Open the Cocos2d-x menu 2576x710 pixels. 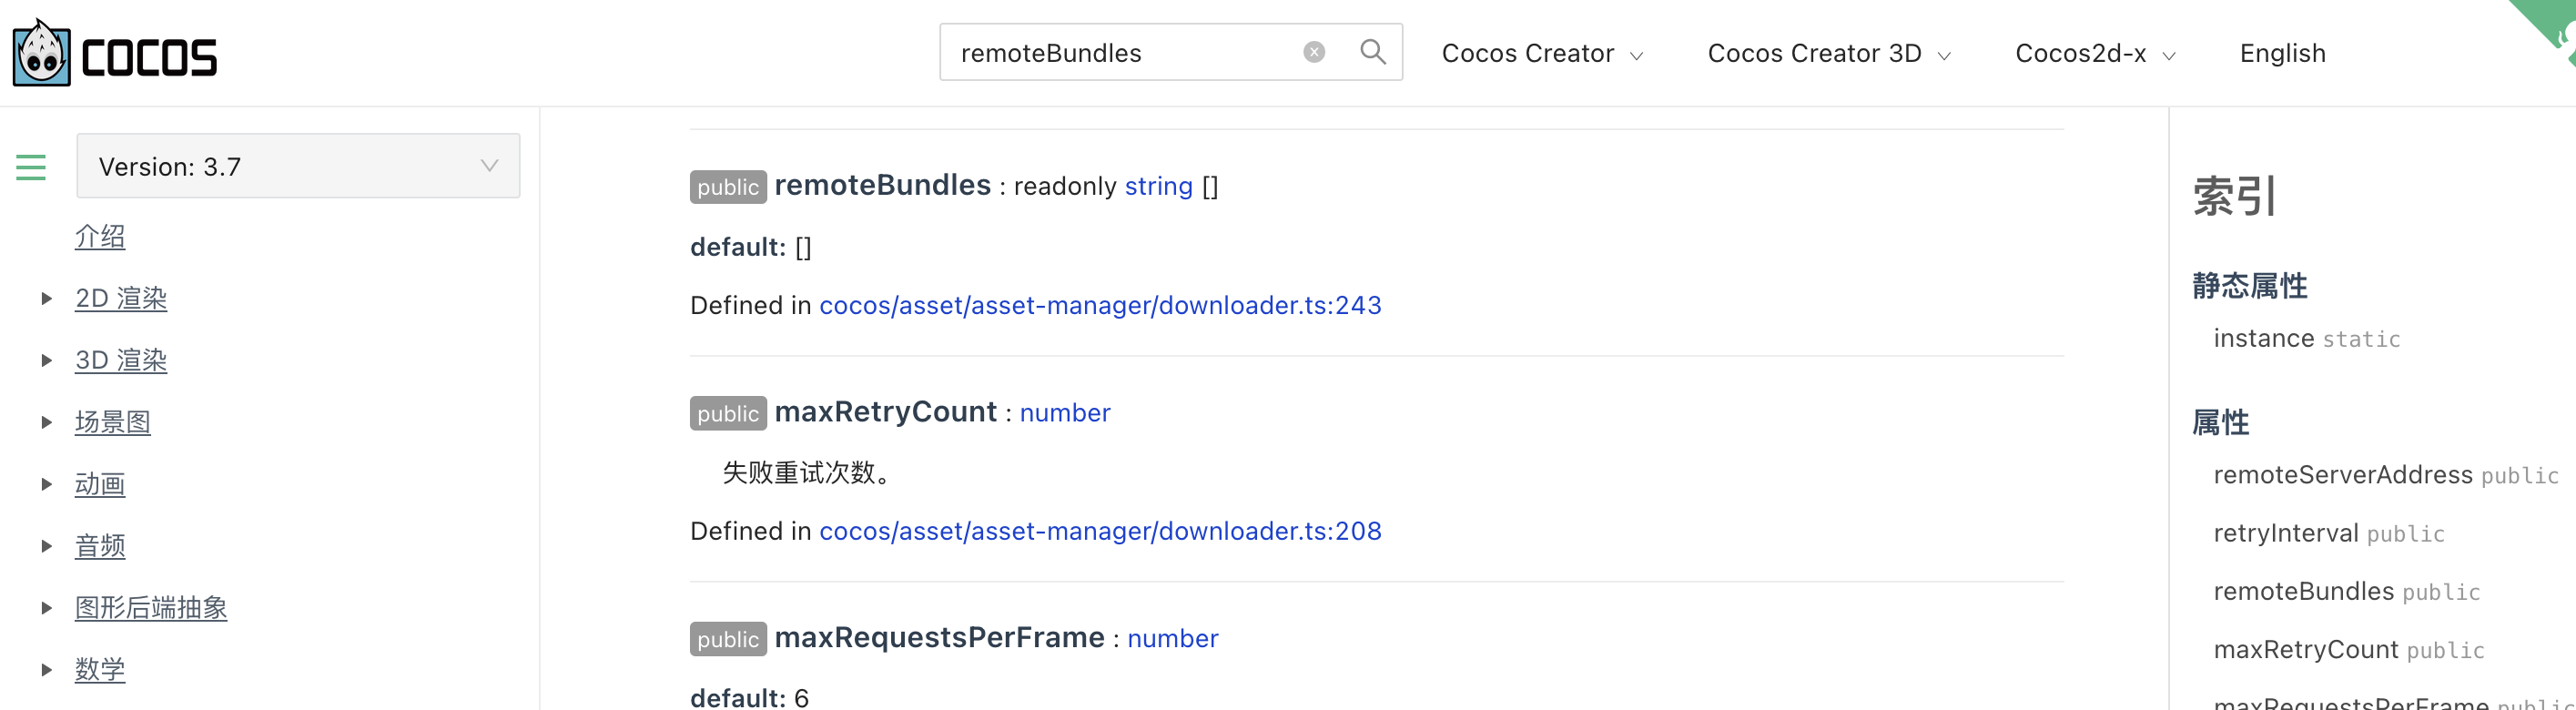[2094, 54]
